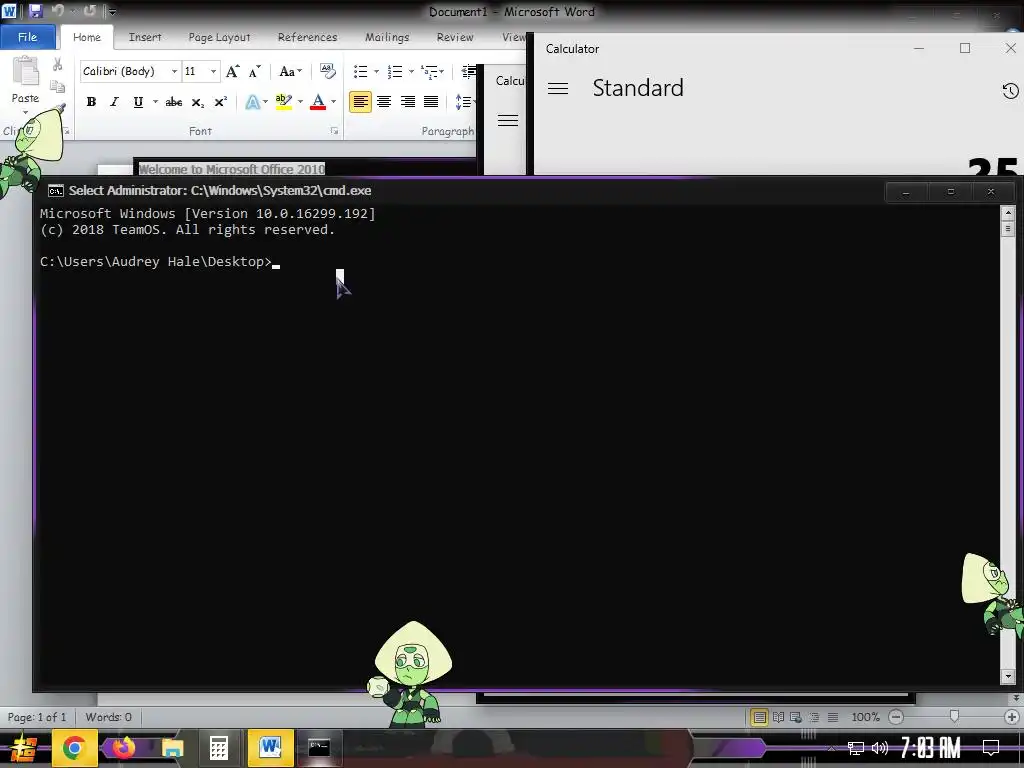Viewport: 1024px width, 768px height.
Task: Click the Copy icon below the scissors
Action: pos(57,86)
